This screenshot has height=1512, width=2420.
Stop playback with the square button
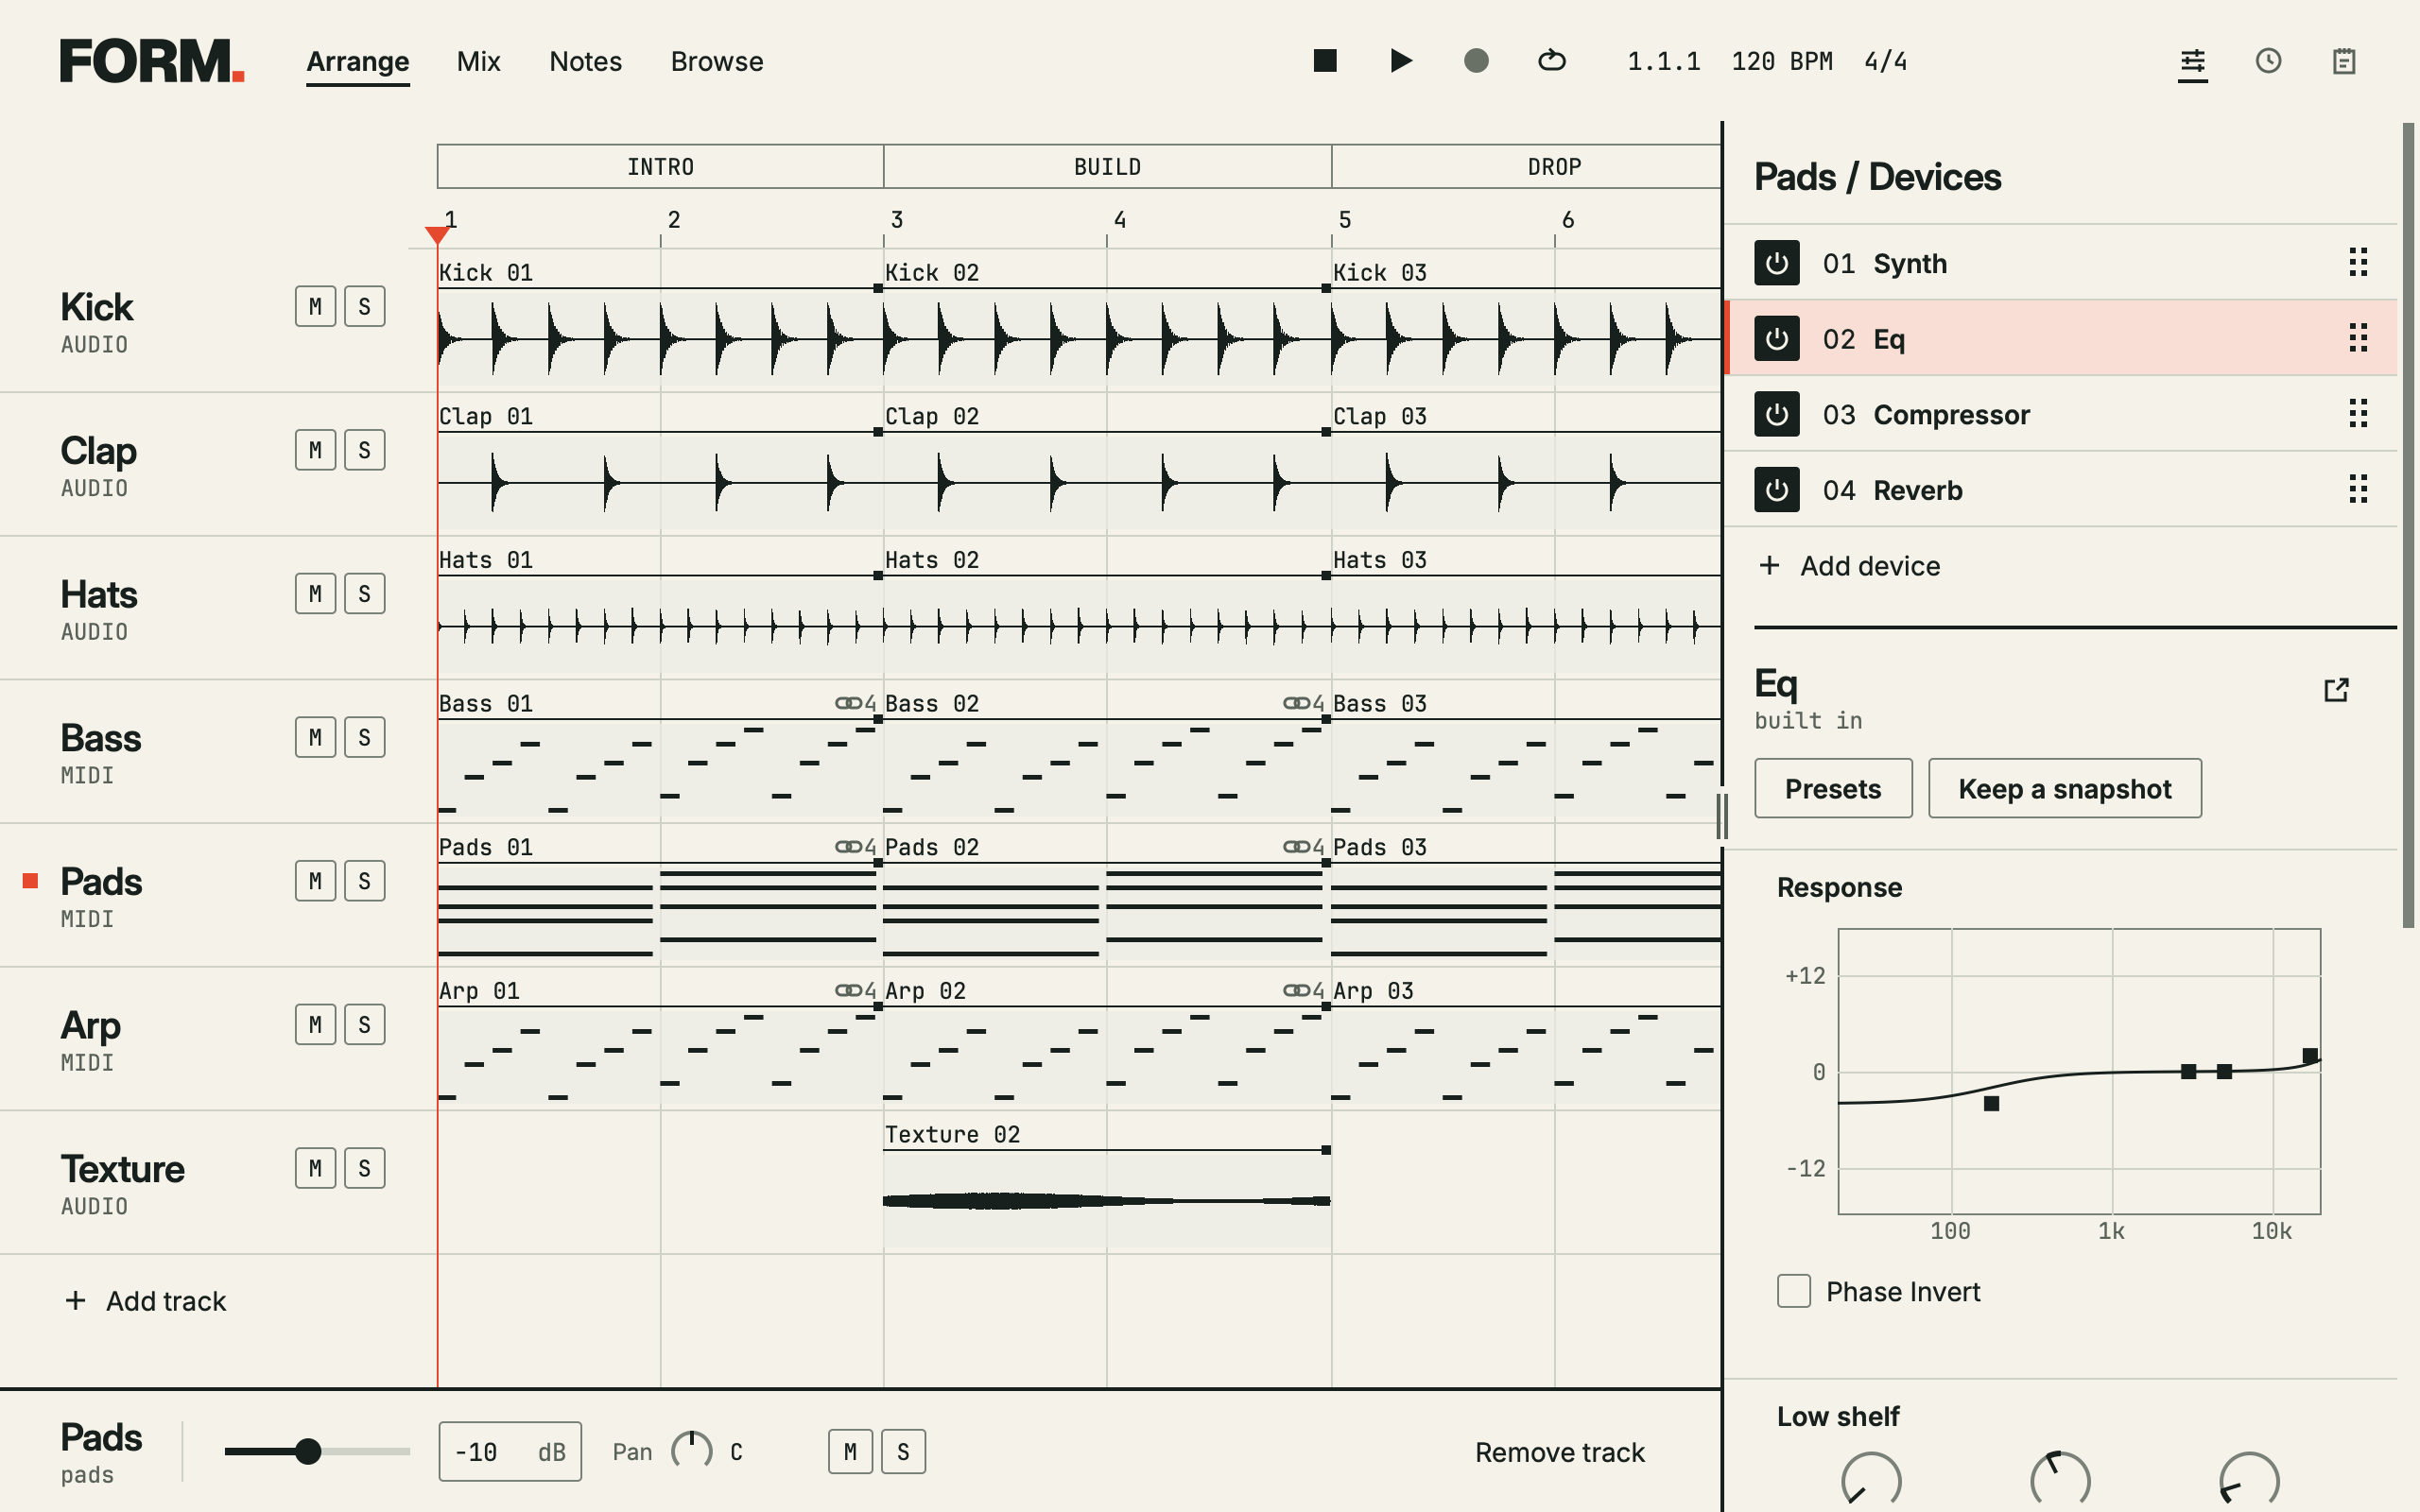pos(1325,61)
